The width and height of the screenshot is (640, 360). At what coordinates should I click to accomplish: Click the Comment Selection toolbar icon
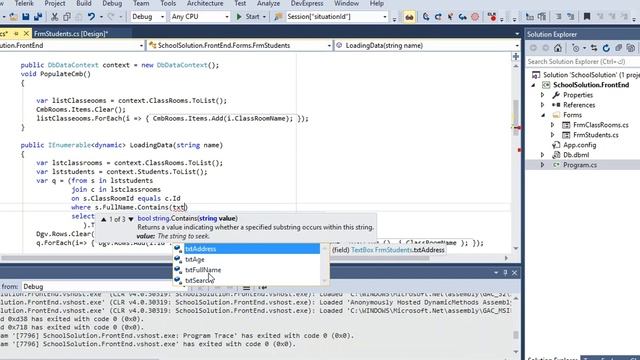(x=558, y=17)
